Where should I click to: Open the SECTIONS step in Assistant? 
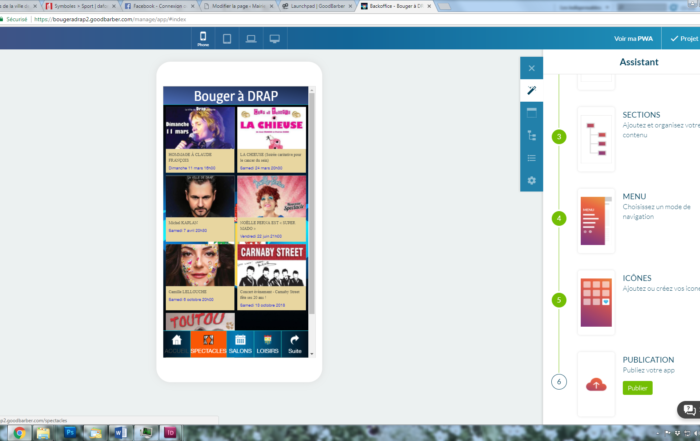point(641,115)
